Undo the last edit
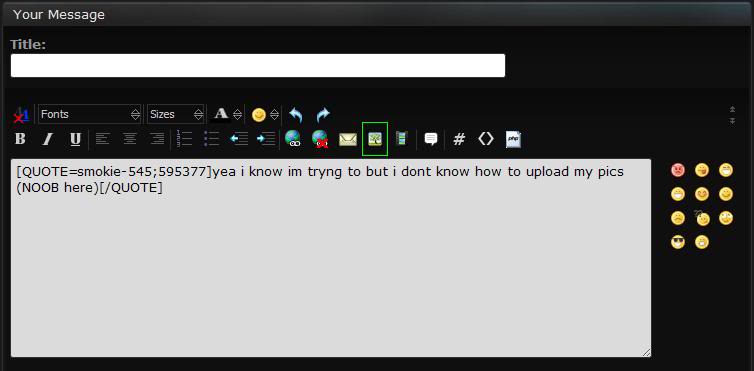 (296, 115)
